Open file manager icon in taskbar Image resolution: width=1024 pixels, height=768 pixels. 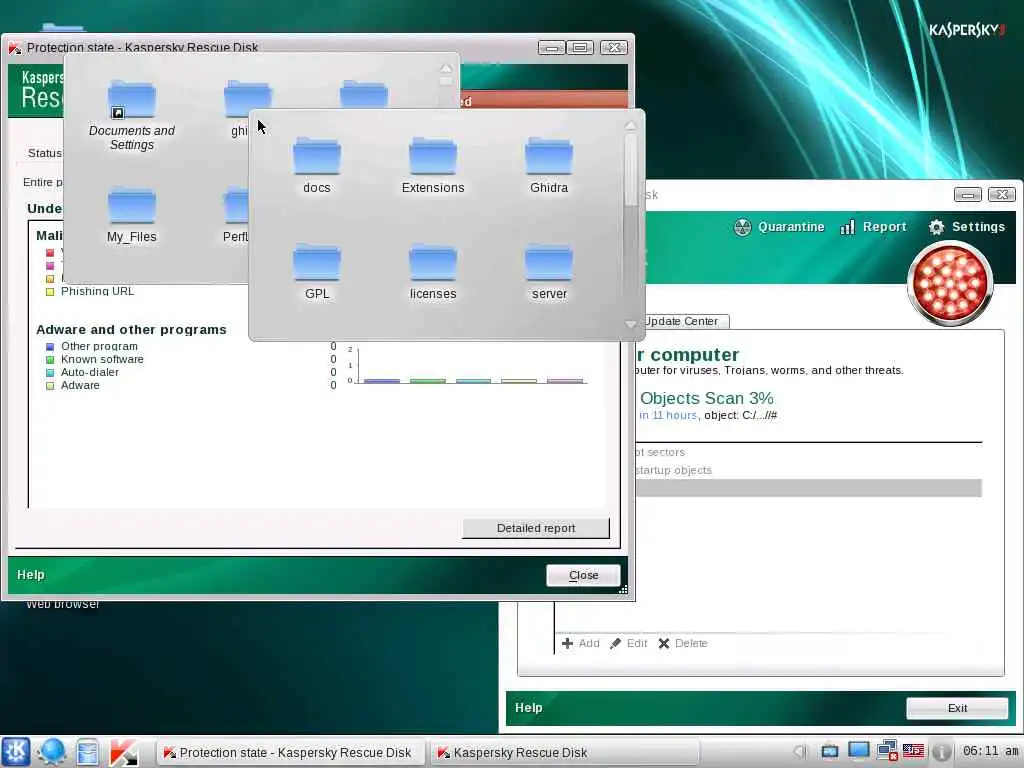point(87,752)
